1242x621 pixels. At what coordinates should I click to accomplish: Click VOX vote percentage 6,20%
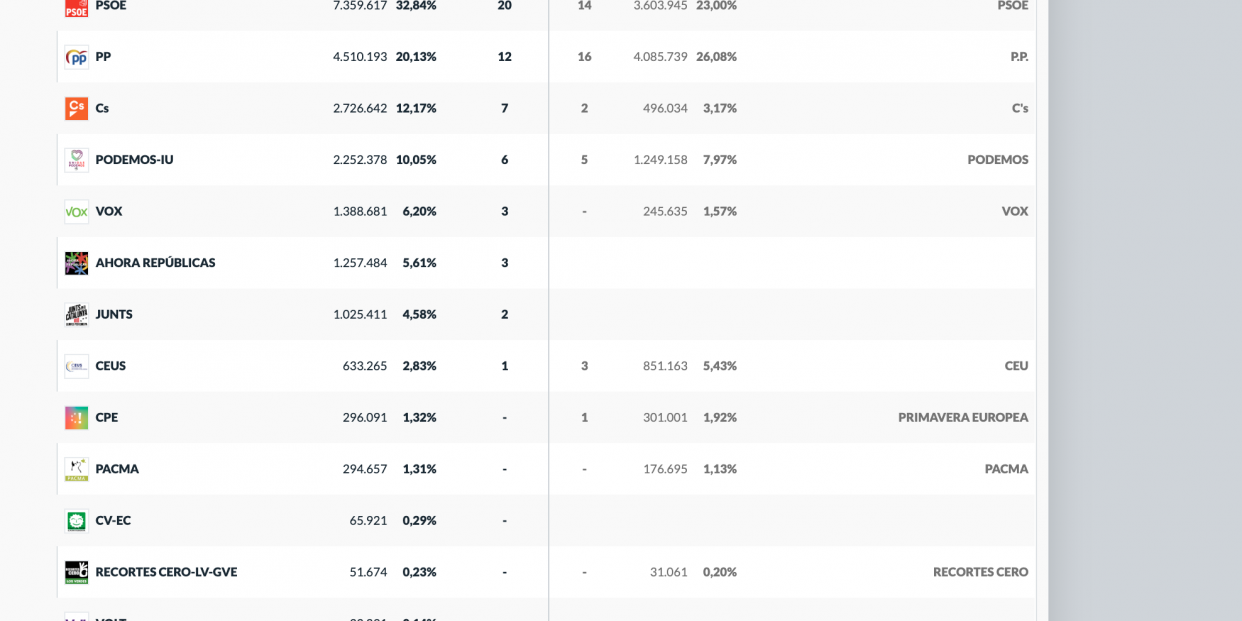[419, 211]
